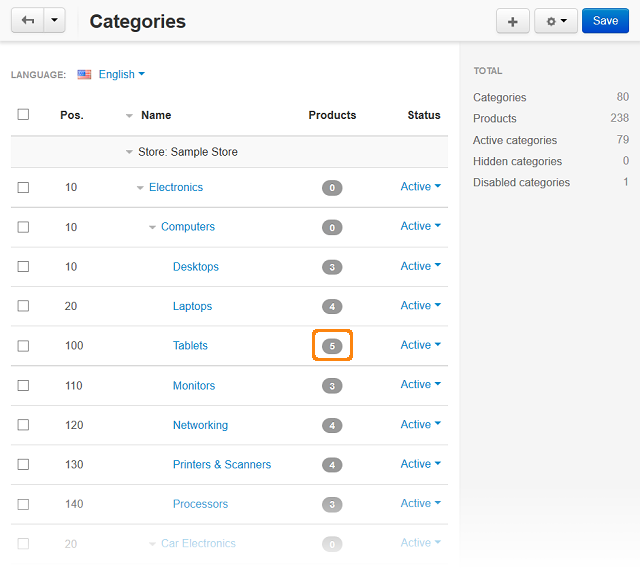The width and height of the screenshot is (640, 571).
Task: Open the Electronics Active status dropdown
Action: click(420, 187)
